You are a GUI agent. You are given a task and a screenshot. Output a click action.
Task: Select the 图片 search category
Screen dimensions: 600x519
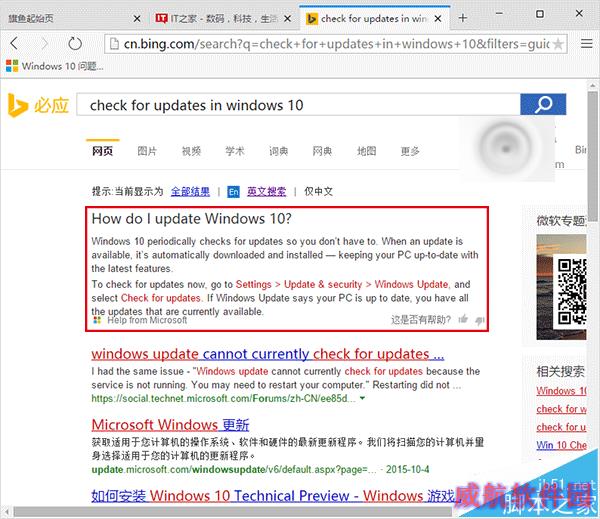pyautogui.click(x=147, y=151)
